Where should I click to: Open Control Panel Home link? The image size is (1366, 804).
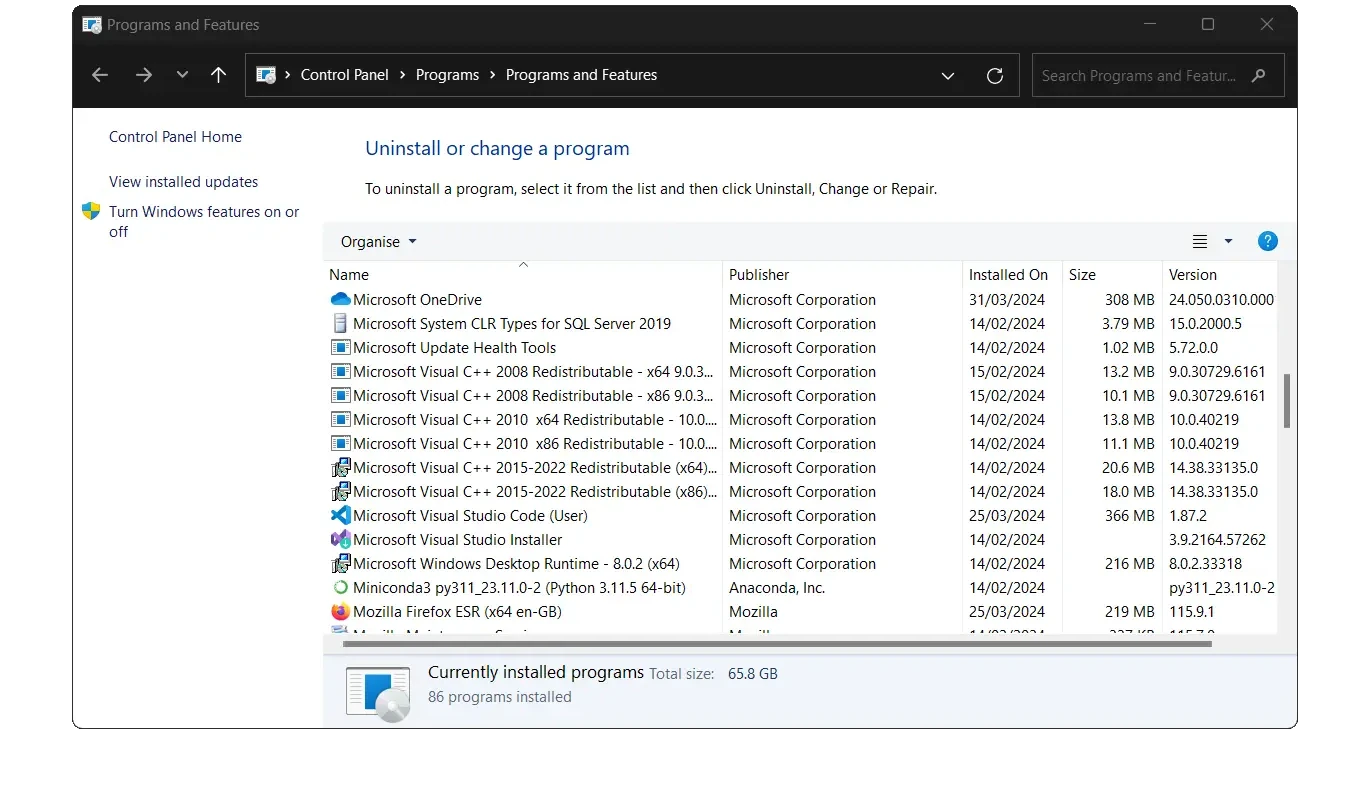175,137
